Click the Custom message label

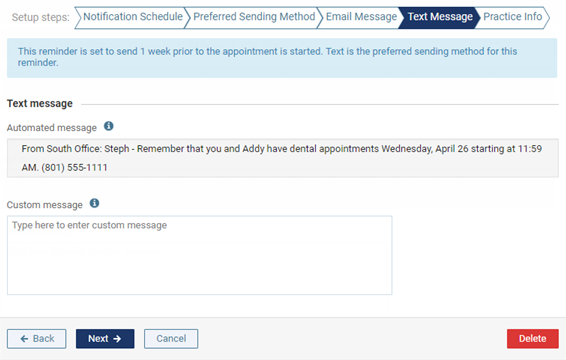44,205
